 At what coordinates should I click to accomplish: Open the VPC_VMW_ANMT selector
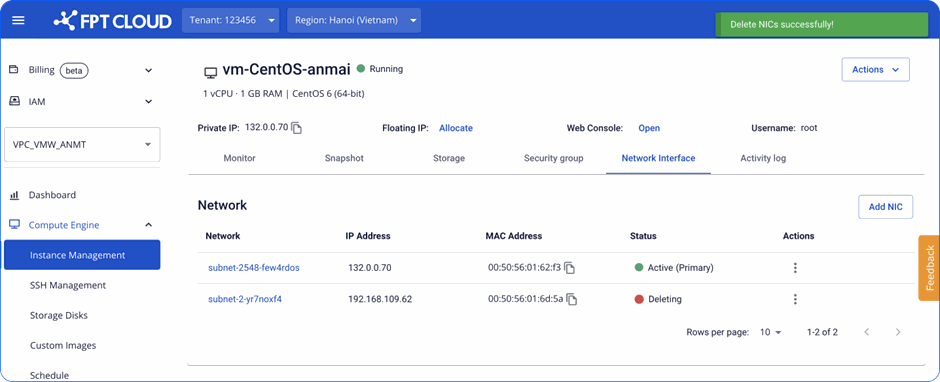coord(82,145)
